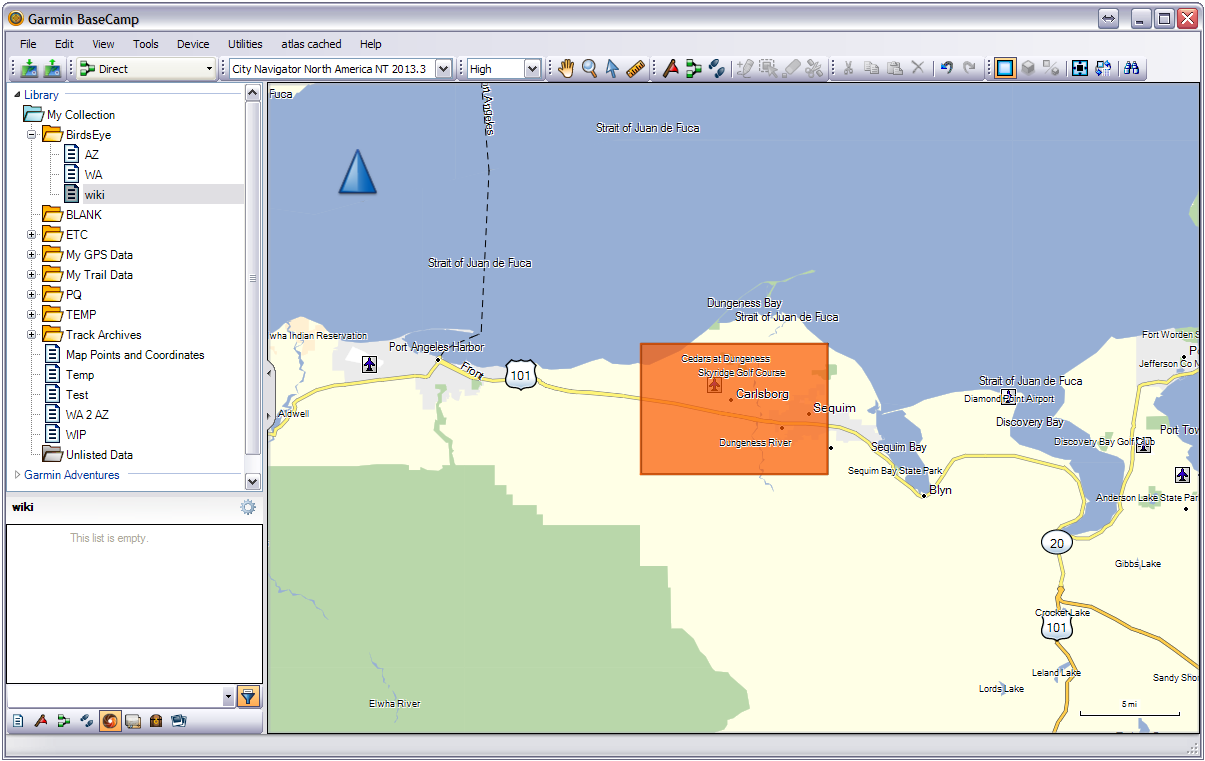1205x761 pixels.
Task: Click the US 101 highway shield near Front
Action: coord(521,375)
